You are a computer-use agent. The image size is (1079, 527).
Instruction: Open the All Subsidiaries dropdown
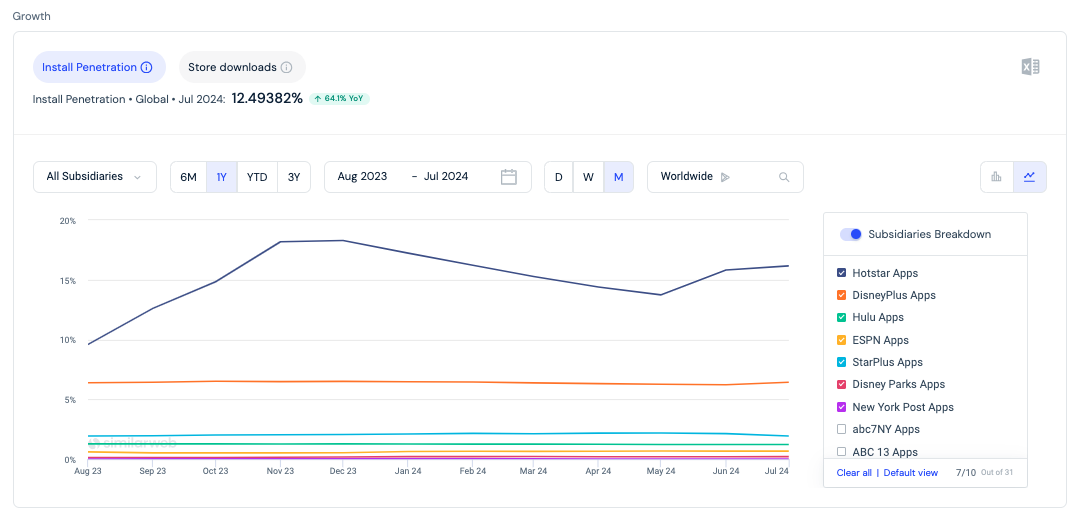95,177
